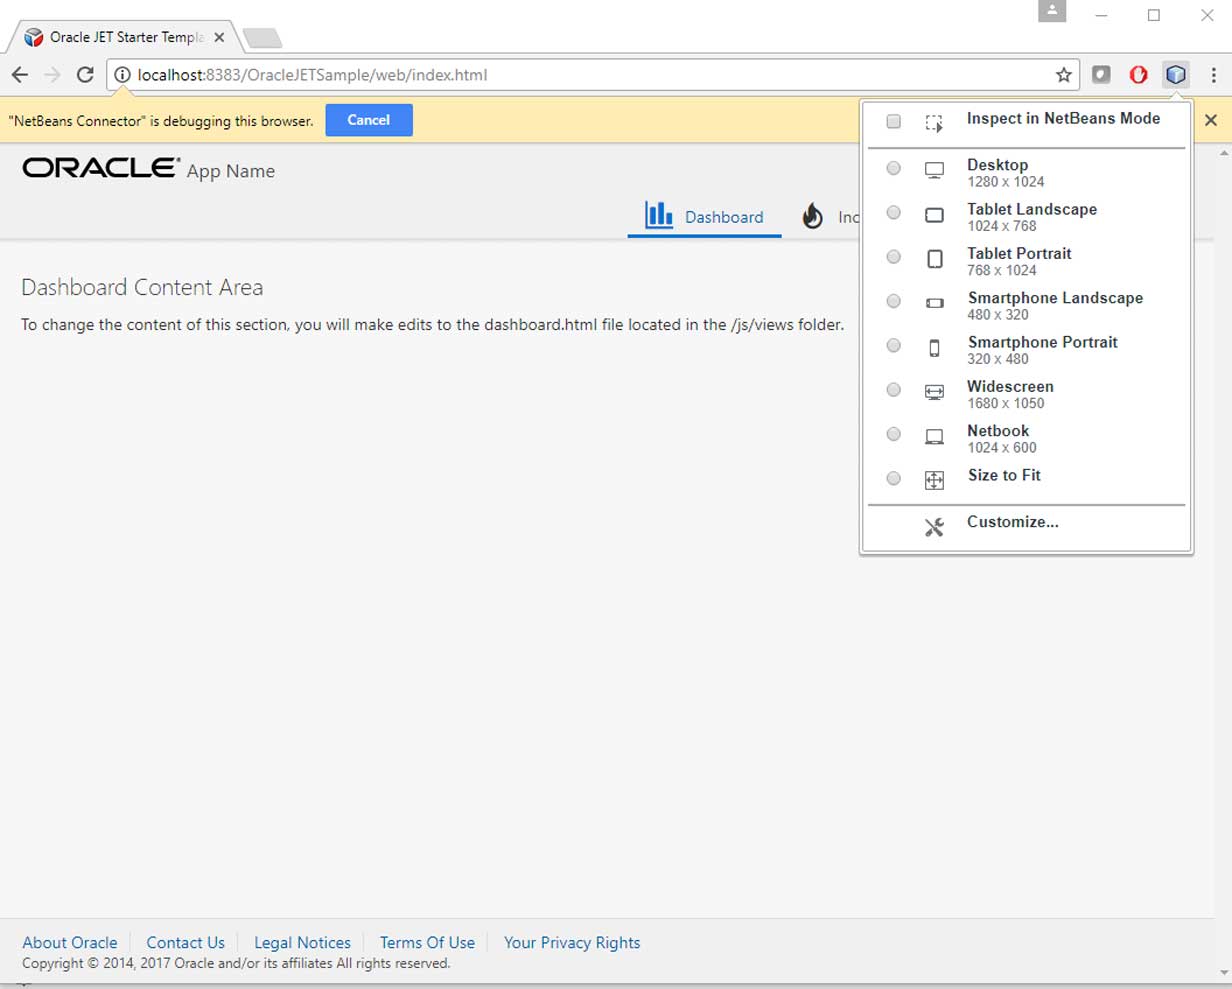Open the Terms Of Use link
The width and height of the screenshot is (1232, 989).
coord(427,942)
